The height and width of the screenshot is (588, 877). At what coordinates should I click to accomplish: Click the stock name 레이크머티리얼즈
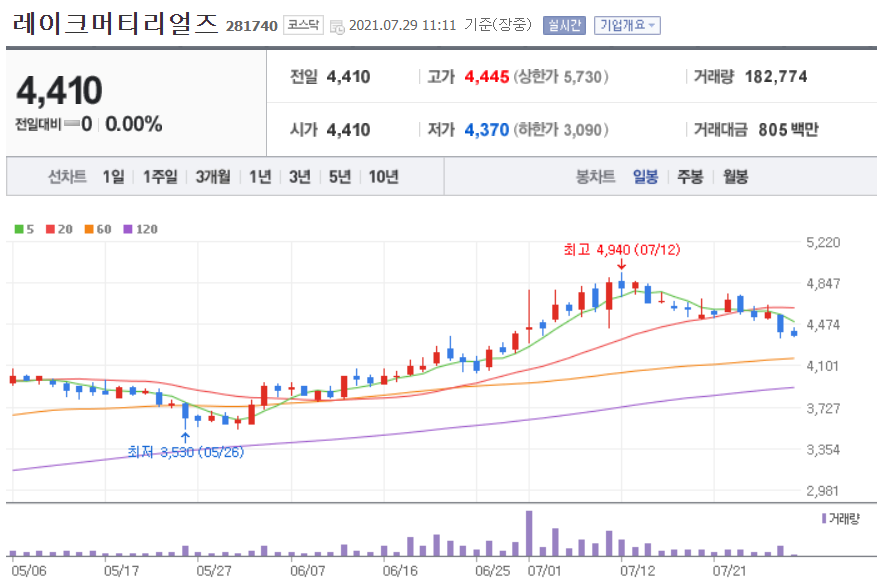(x=115, y=23)
